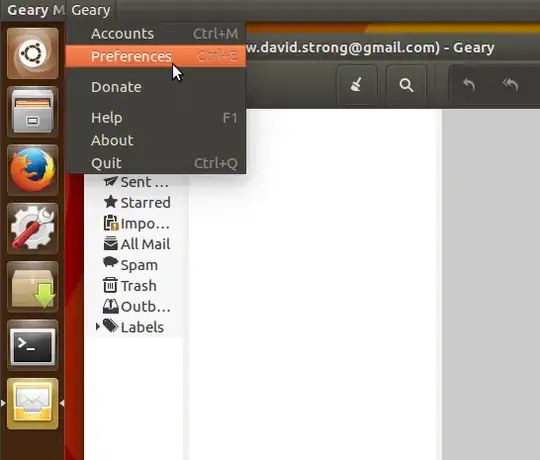
Task: Open Terminal from the launcher dock
Action: pyautogui.click(x=33, y=345)
